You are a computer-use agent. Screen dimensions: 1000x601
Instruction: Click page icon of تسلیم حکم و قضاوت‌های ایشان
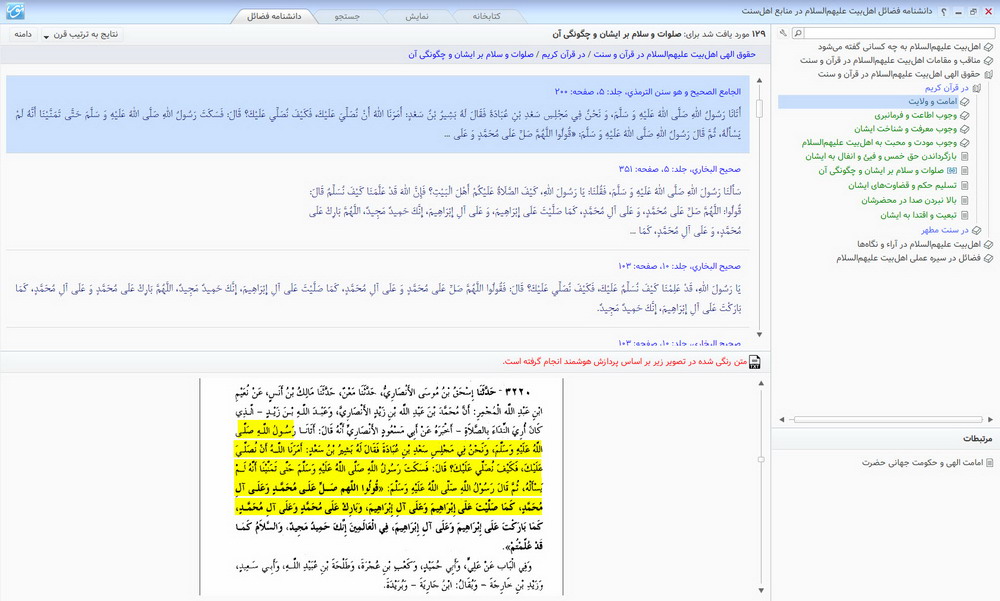pos(965,186)
